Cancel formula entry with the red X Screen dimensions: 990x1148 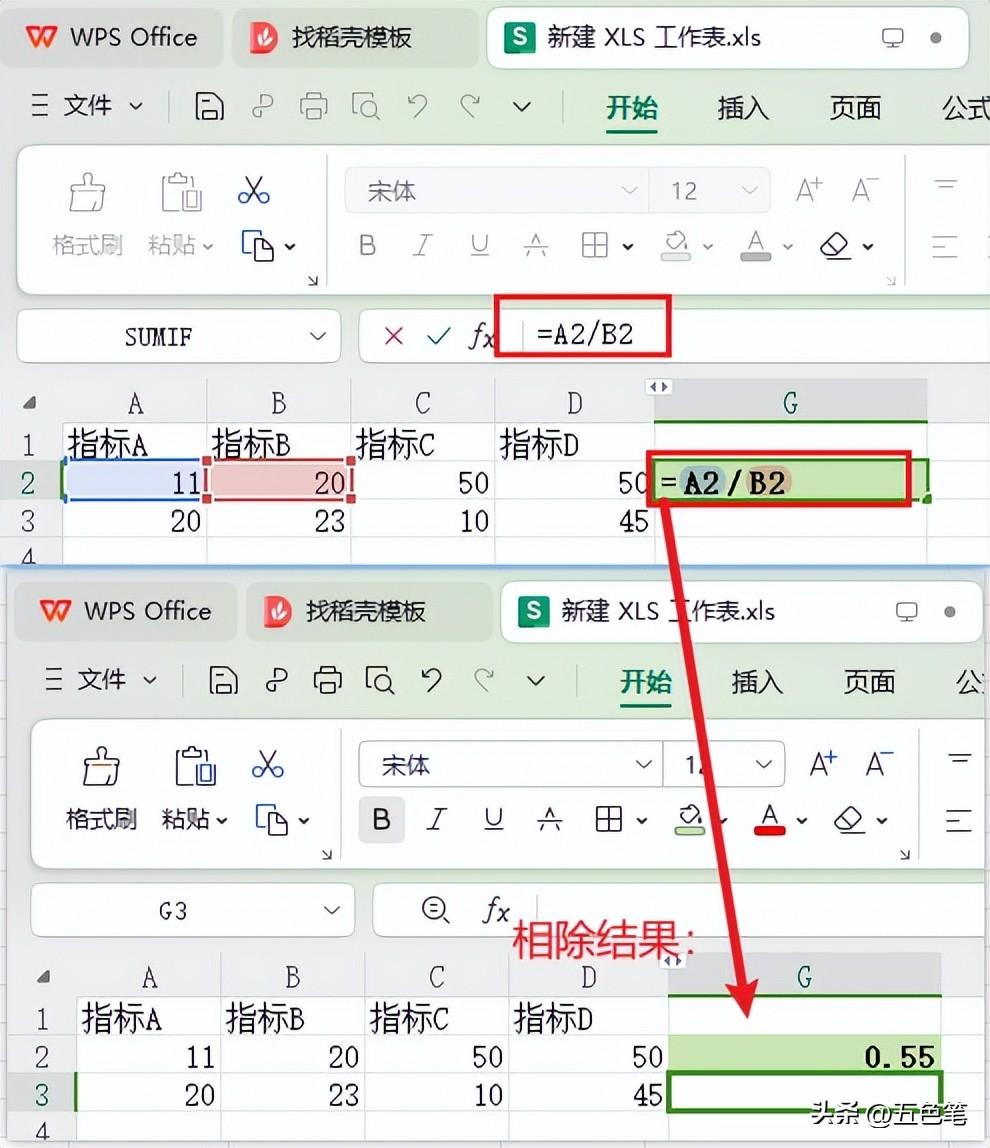tap(393, 336)
